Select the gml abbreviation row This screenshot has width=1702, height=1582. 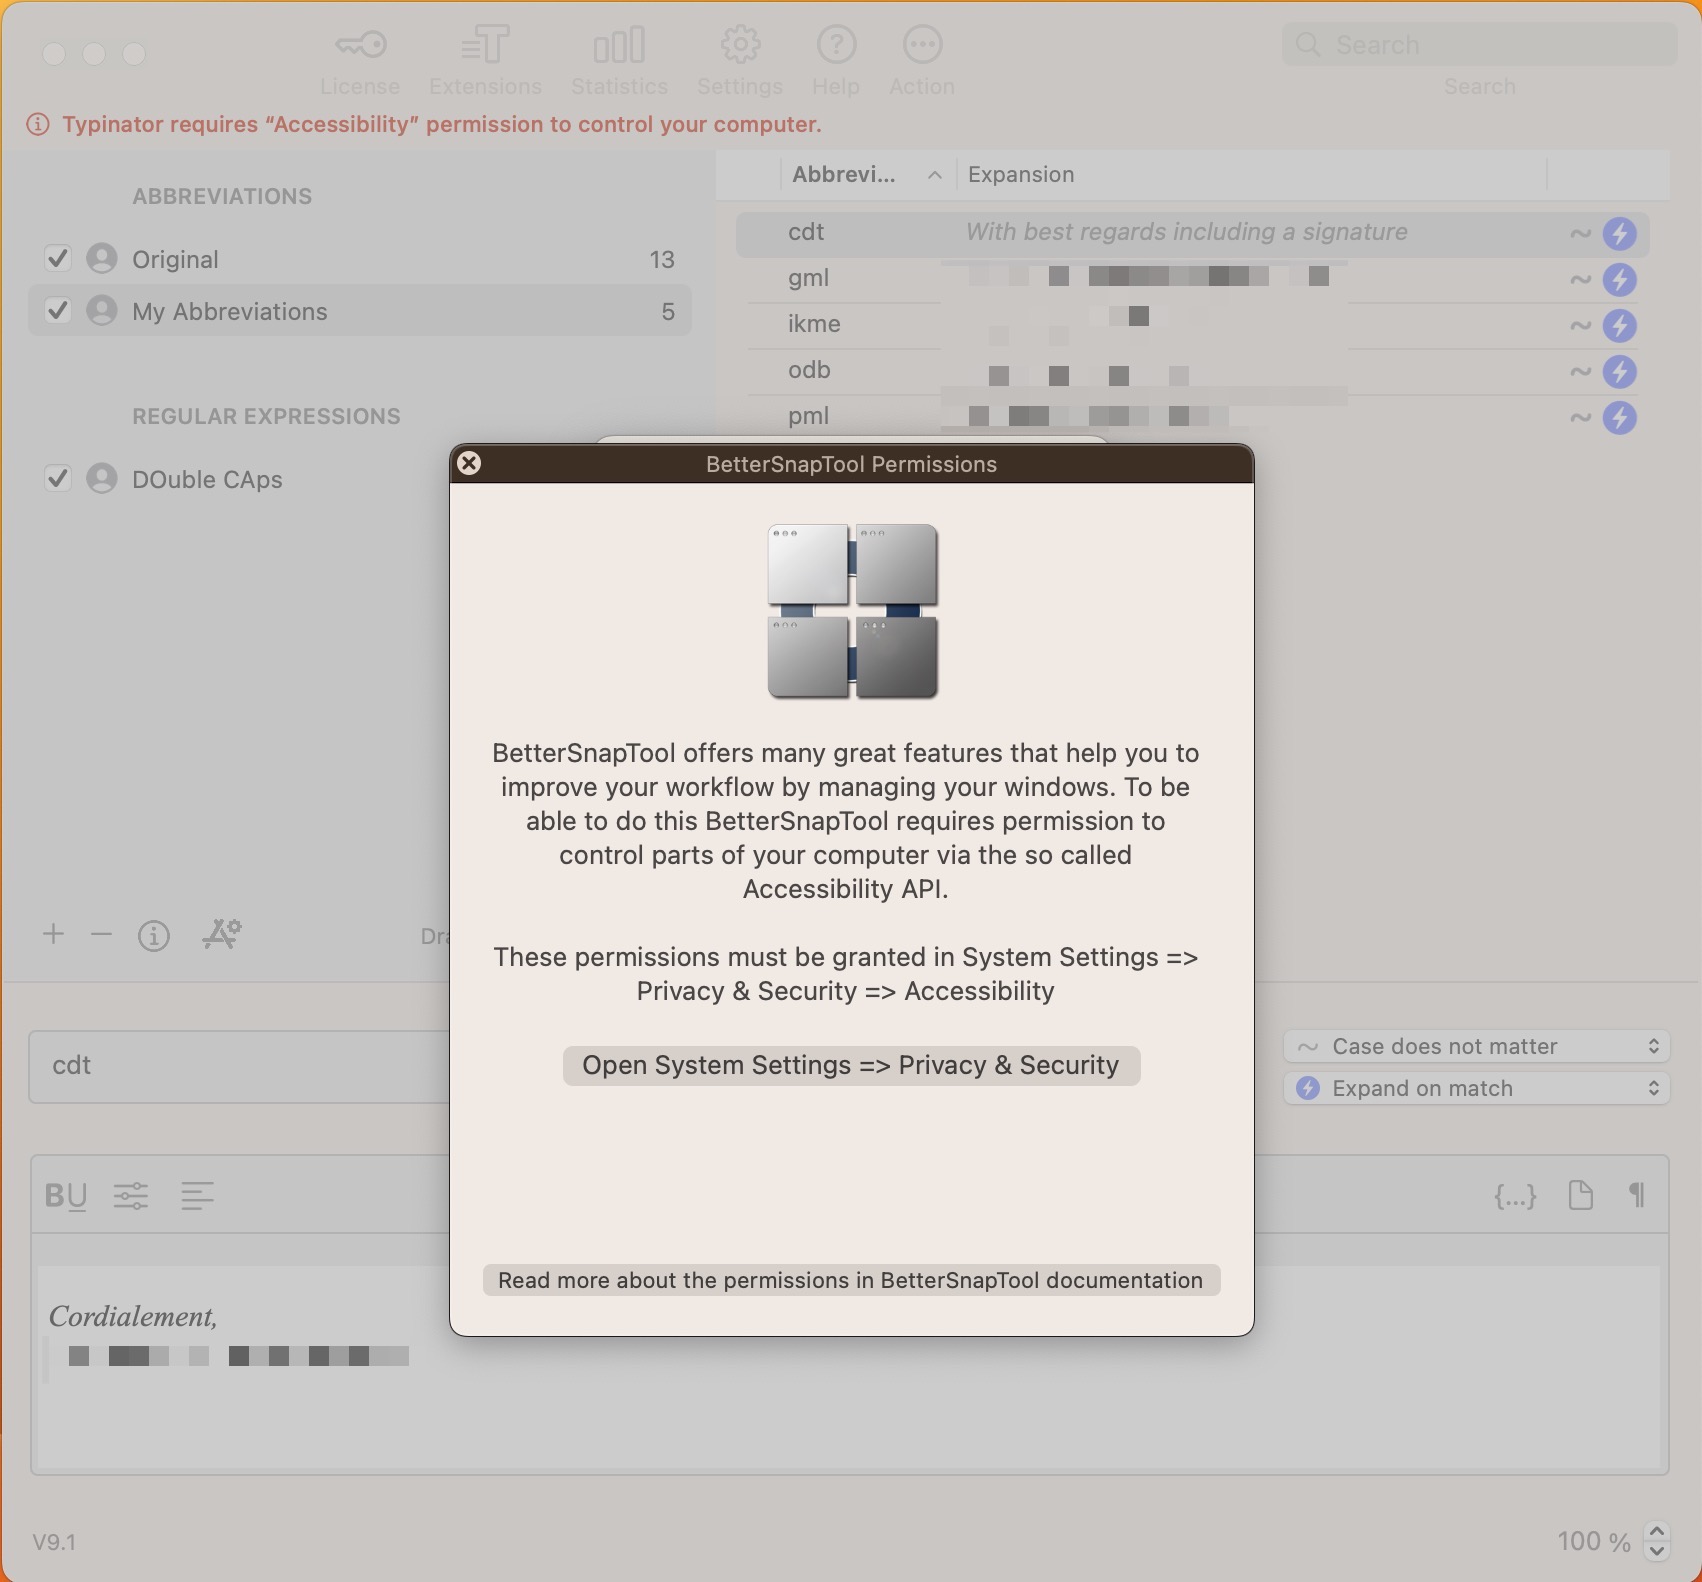click(1192, 278)
